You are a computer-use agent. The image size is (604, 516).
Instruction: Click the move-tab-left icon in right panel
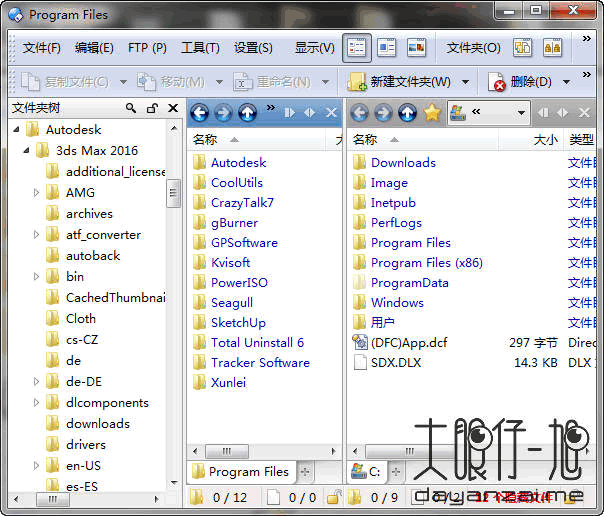click(x=543, y=113)
